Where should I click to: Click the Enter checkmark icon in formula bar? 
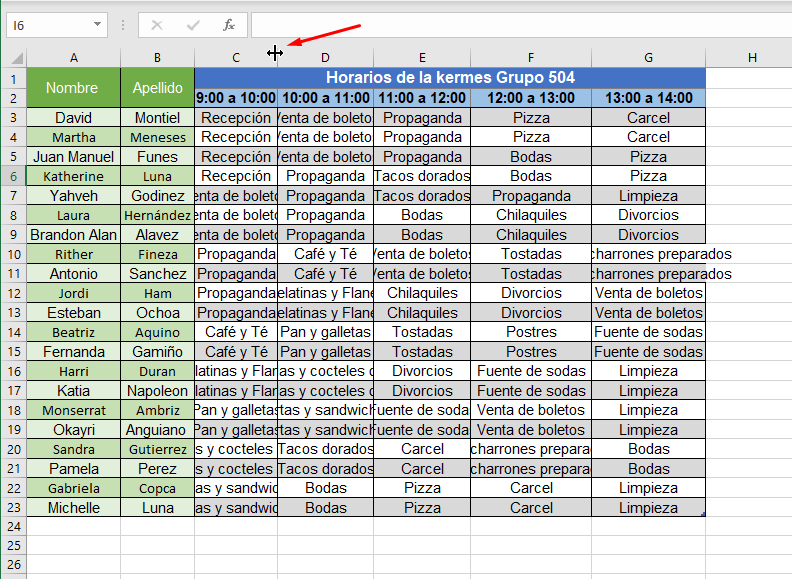(x=193, y=25)
